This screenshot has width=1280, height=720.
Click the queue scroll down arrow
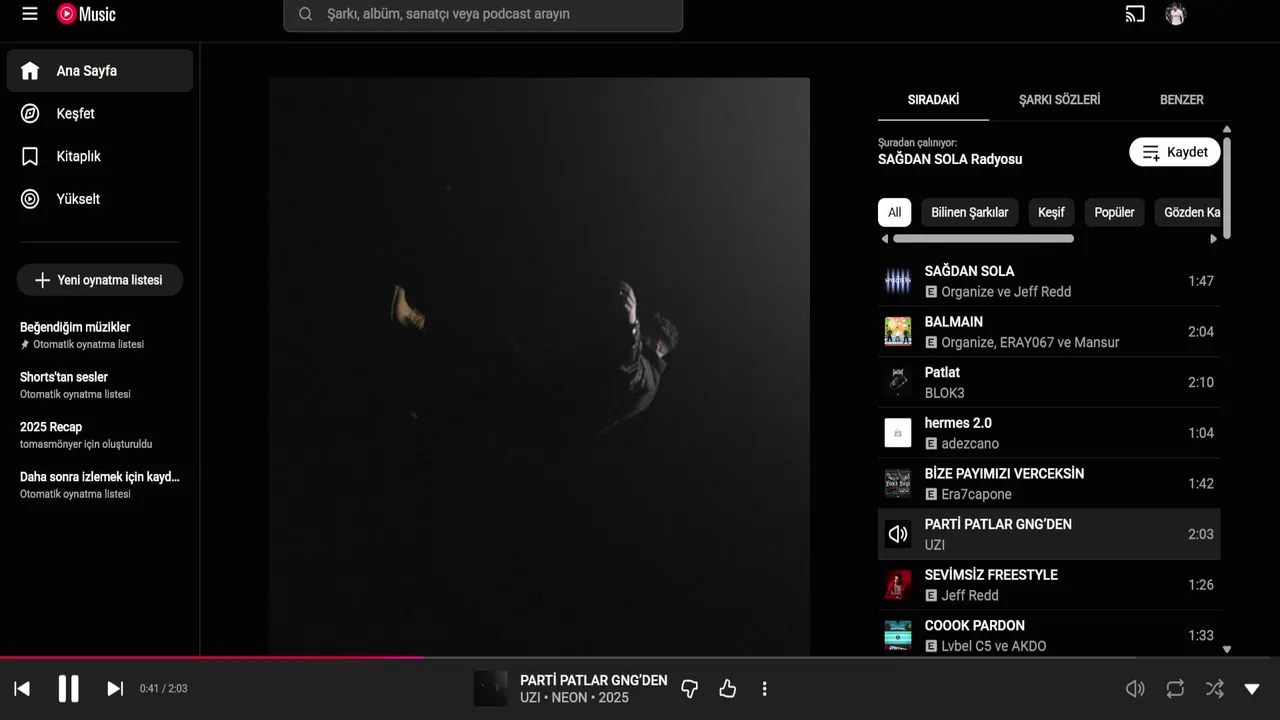tap(1227, 649)
